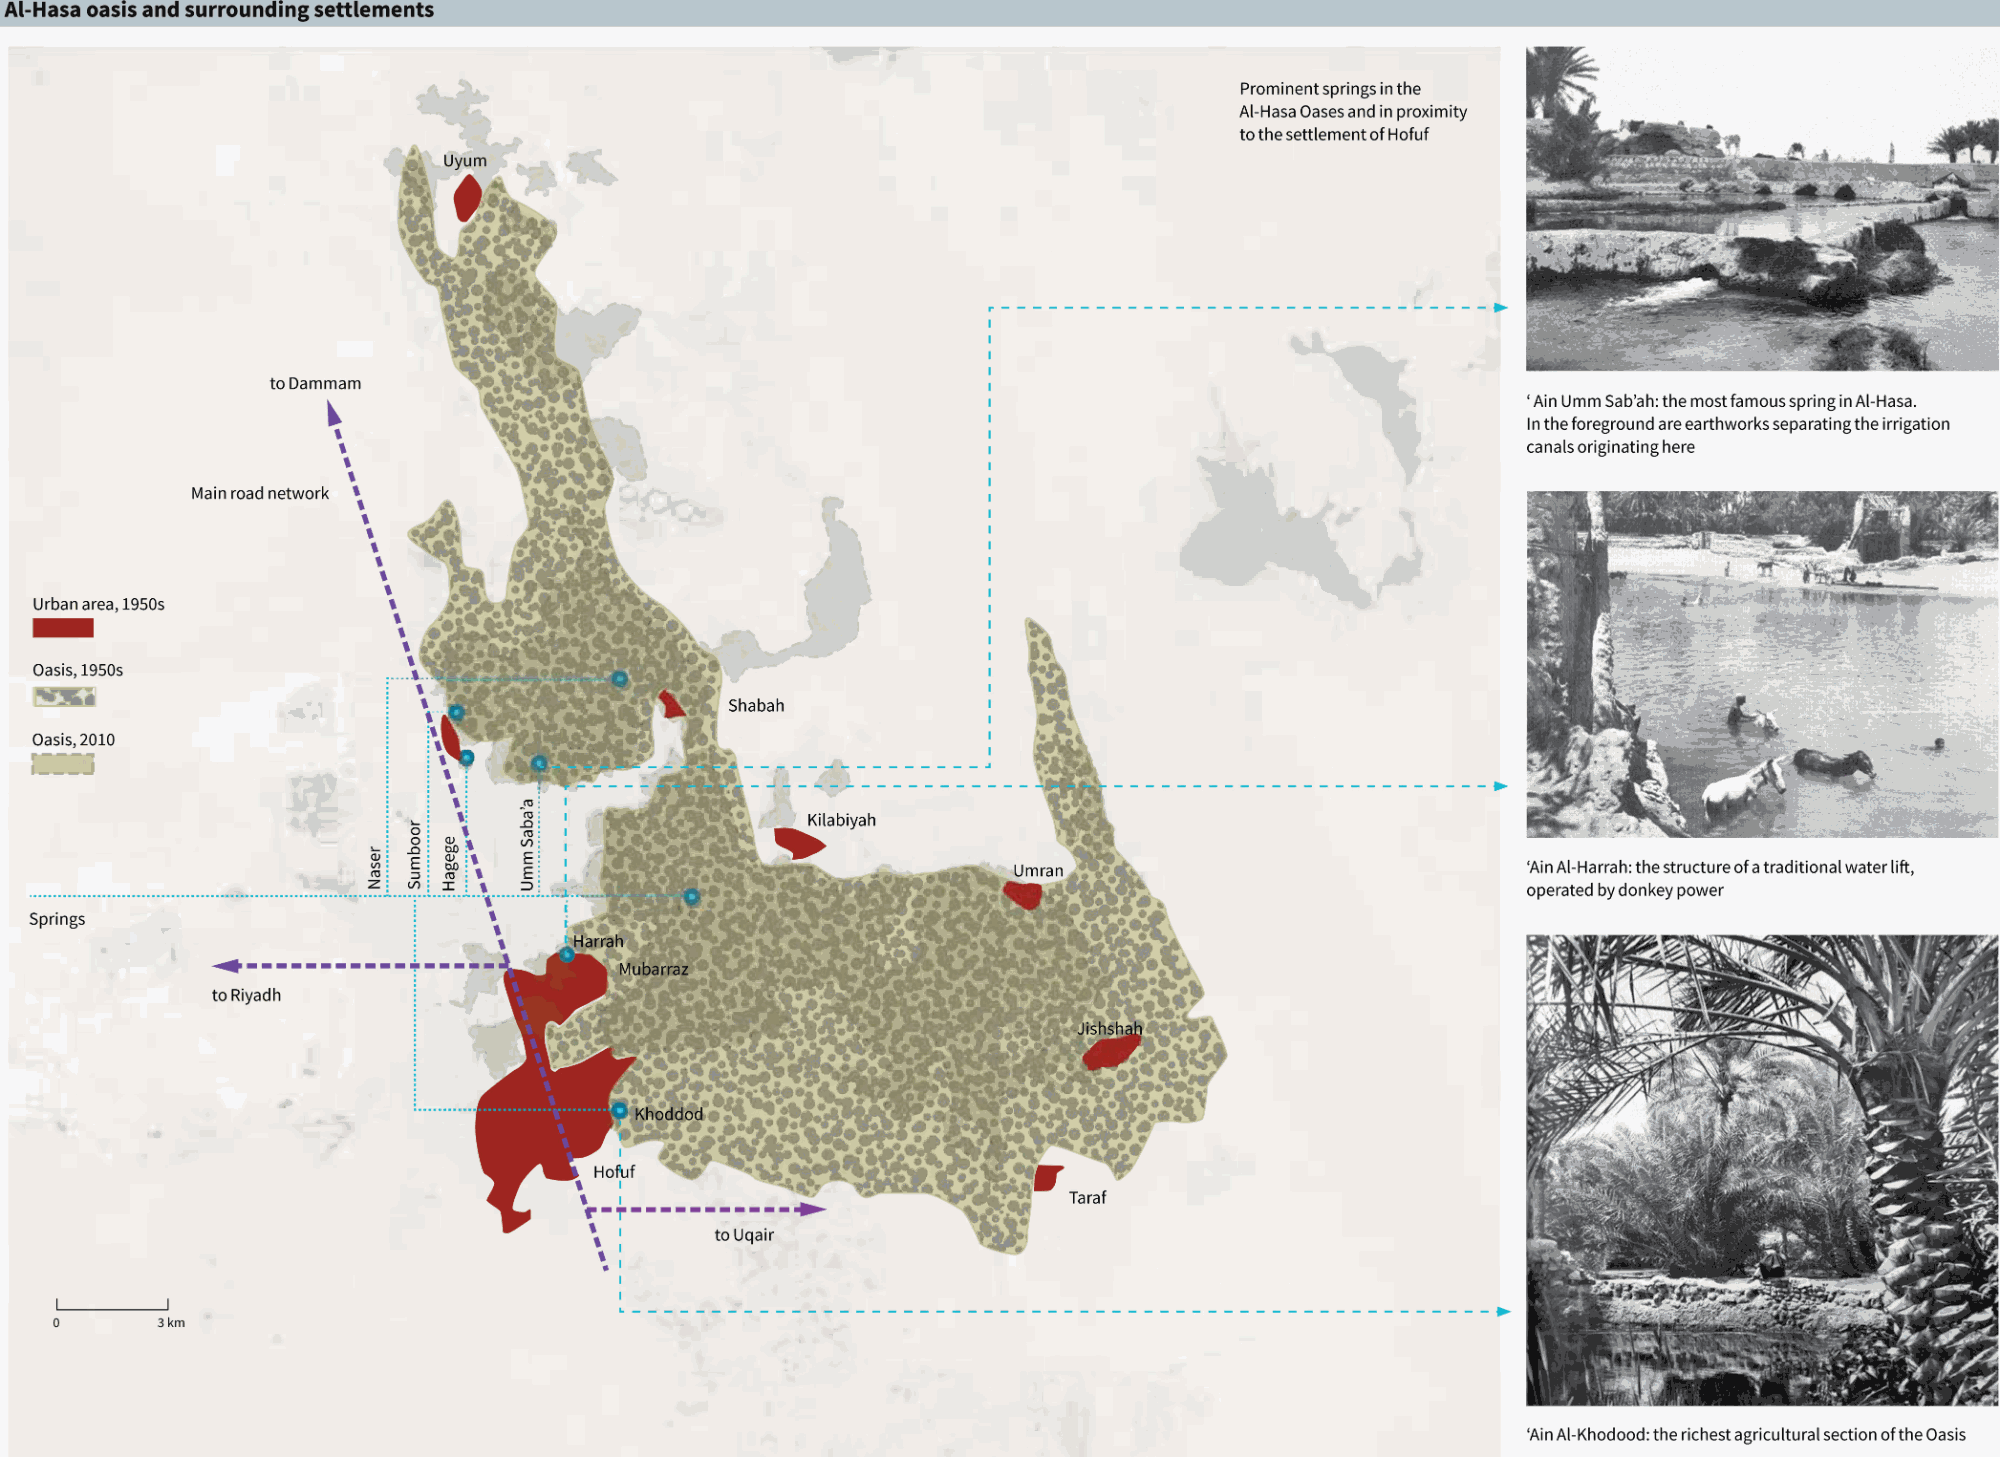Click the Kilabiyah red settlement shape
The image size is (2000, 1457).
click(798, 844)
